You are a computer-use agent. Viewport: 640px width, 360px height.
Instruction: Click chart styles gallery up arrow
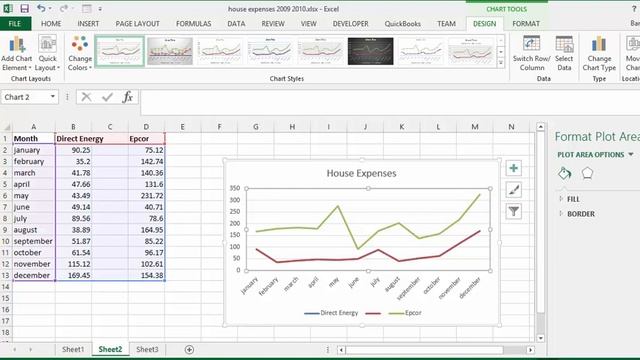pos(501,41)
